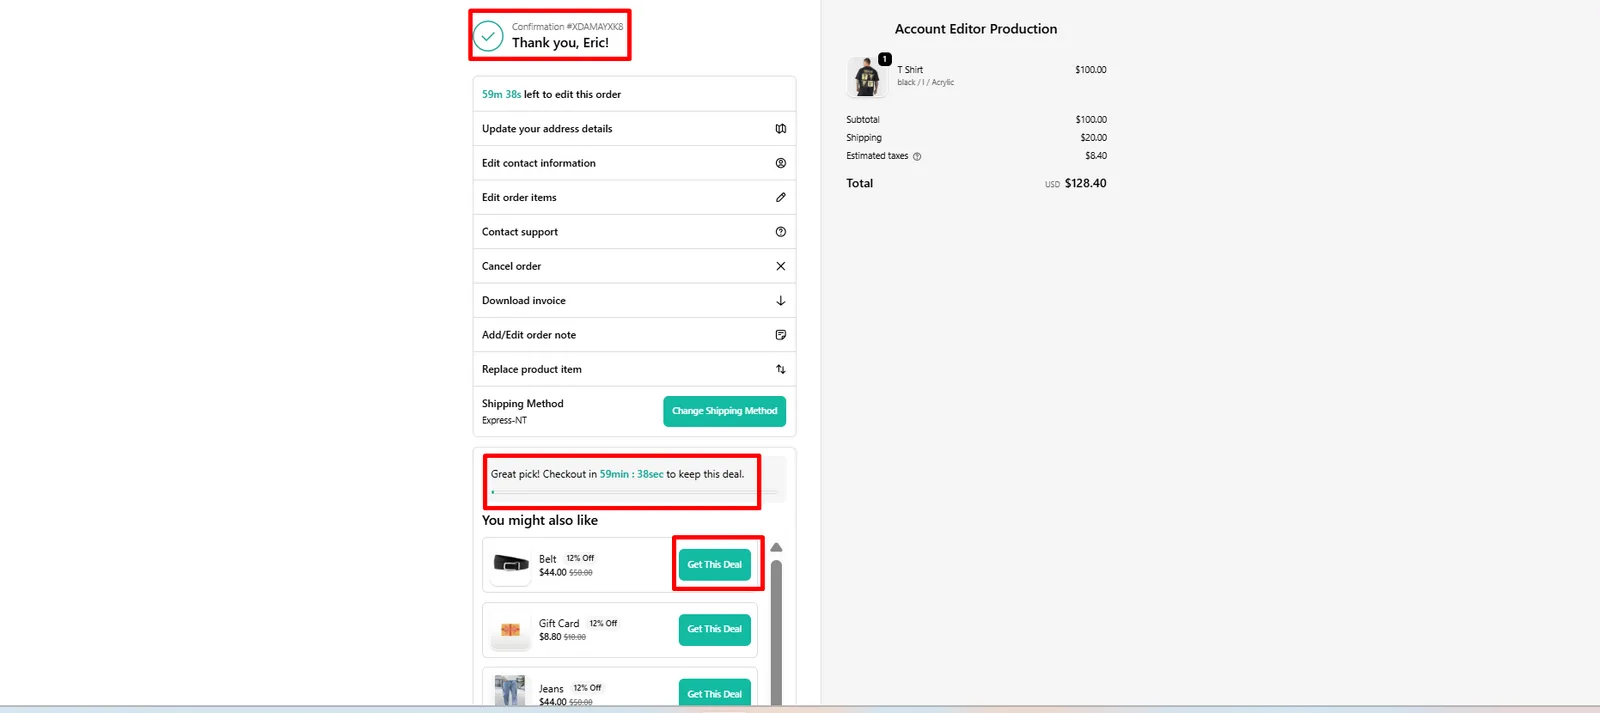The width and height of the screenshot is (1600, 713).
Task: Click Change Shipping Method button
Action: [724, 411]
